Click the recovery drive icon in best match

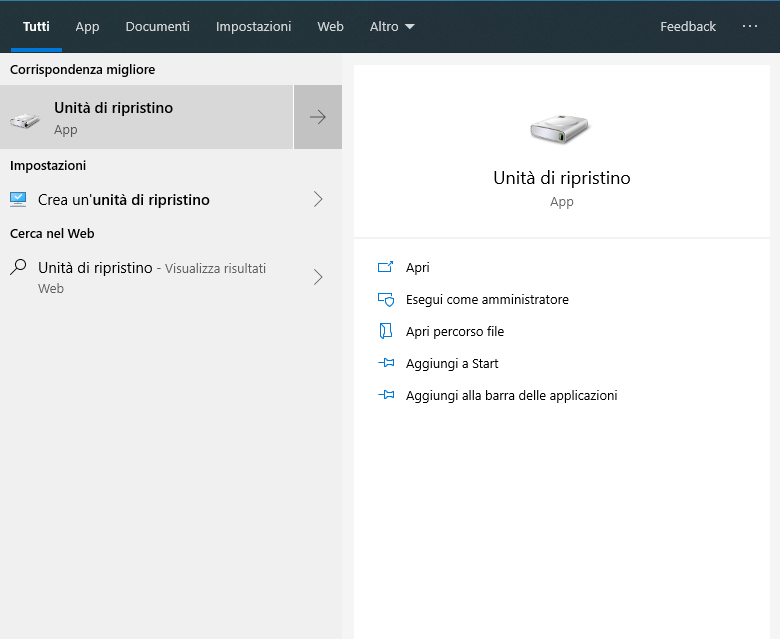click(25, 119)
